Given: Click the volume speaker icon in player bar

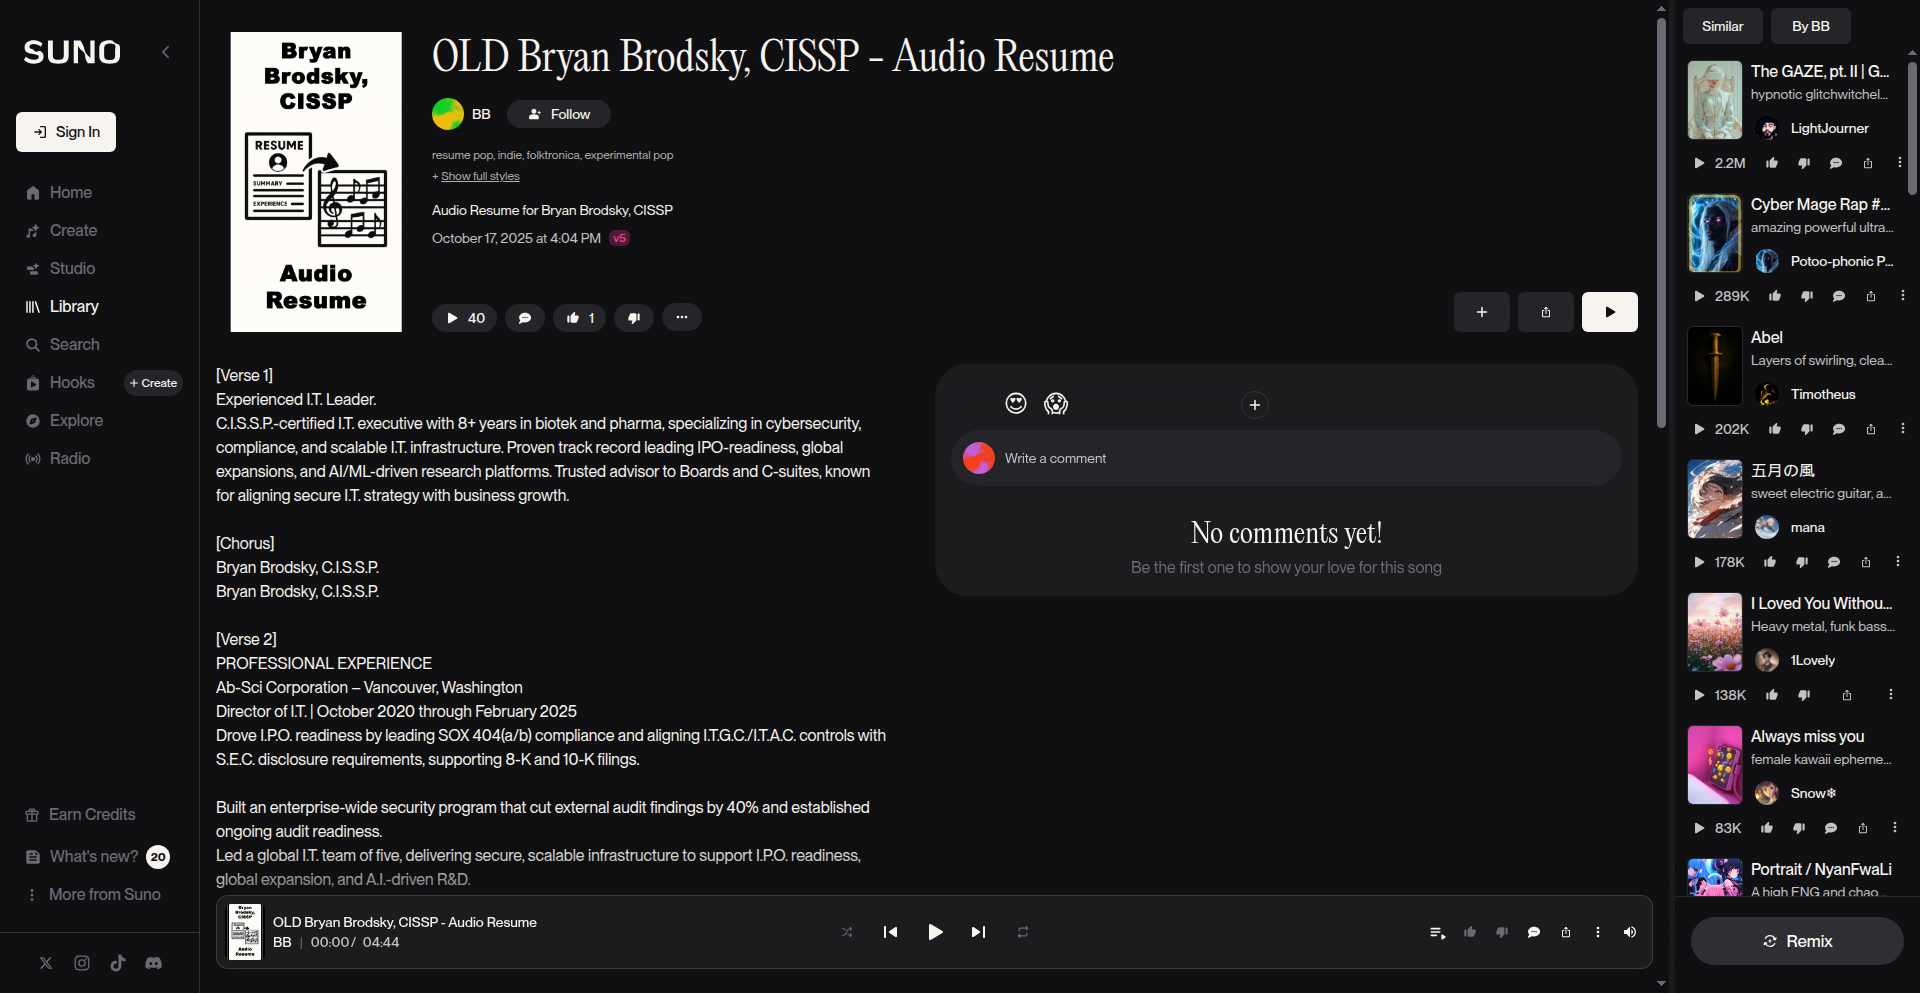Looking at the screenshot, I should [x=1629, y=932].
